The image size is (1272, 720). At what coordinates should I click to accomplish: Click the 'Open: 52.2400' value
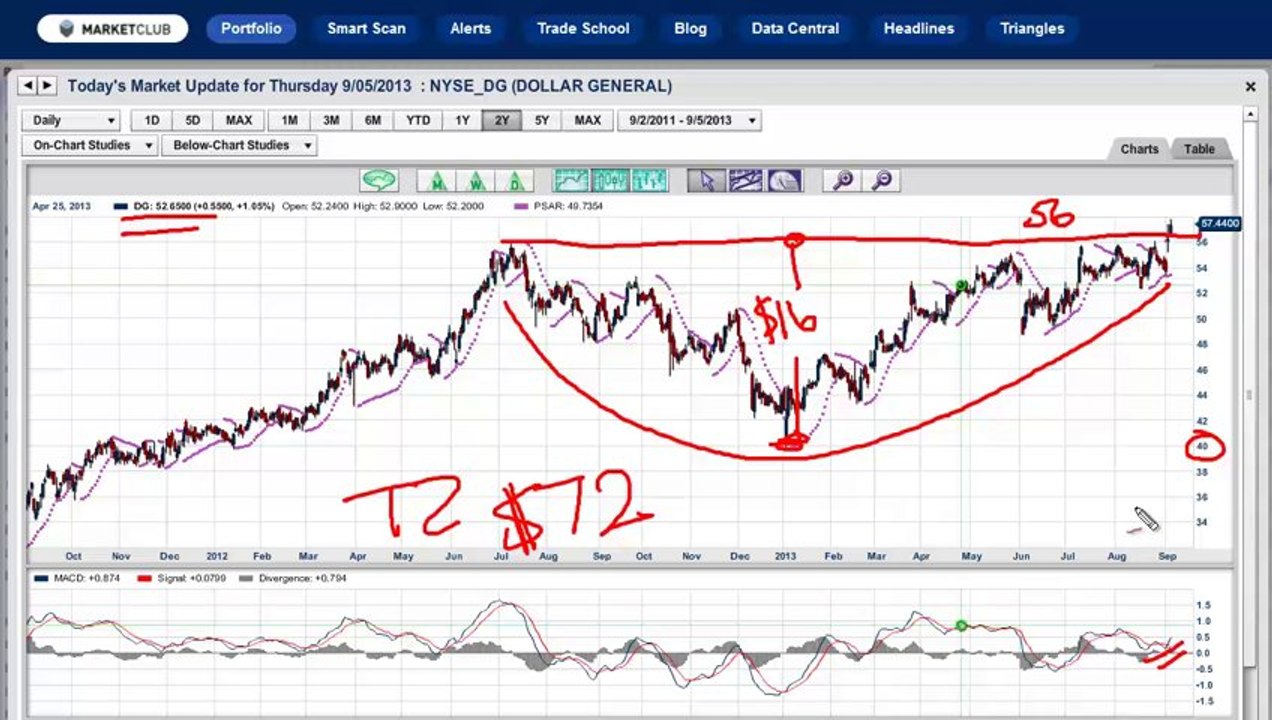[x=314, y=206]
